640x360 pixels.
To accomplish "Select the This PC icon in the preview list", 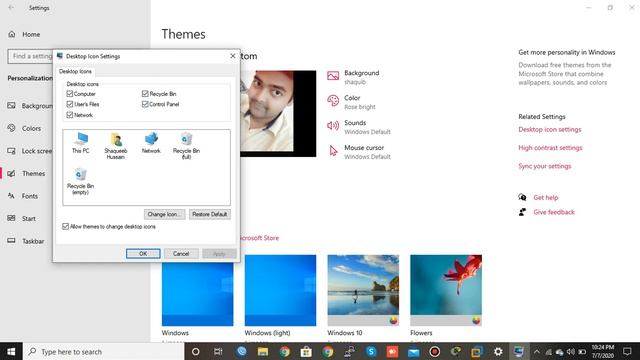I will click(80, 143).
